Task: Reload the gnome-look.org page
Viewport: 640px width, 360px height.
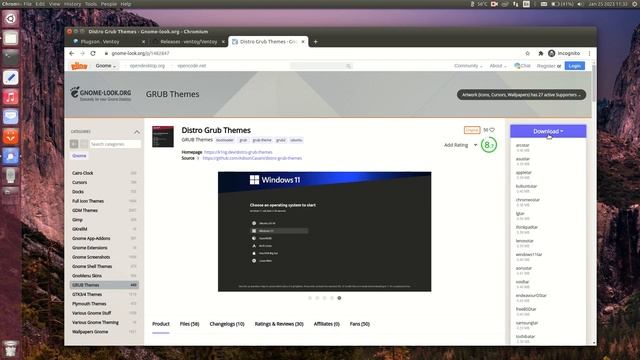Action: pos(93,53)
